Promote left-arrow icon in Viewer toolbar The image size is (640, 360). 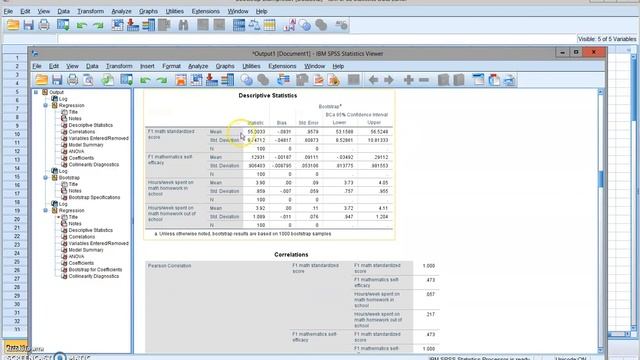373,80
